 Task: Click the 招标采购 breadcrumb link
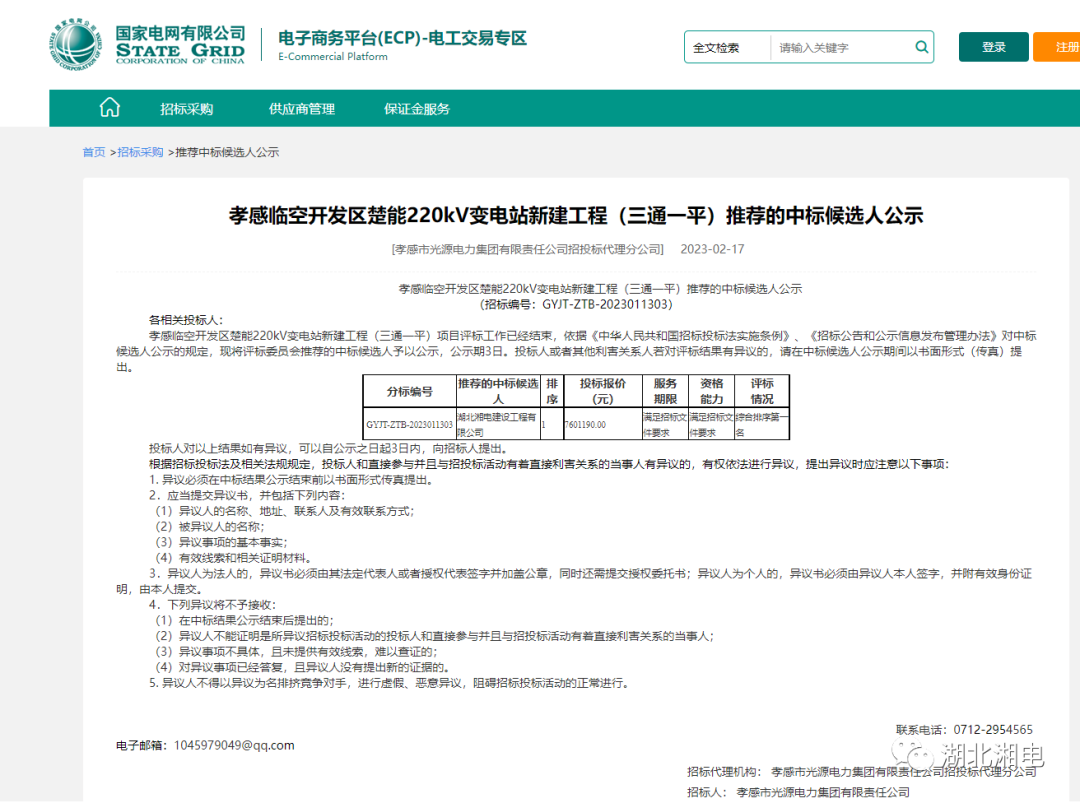click(141, 151)
